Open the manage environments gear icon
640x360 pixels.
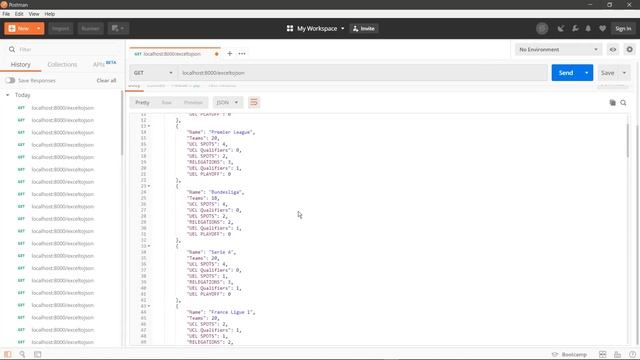click(629, 49)
